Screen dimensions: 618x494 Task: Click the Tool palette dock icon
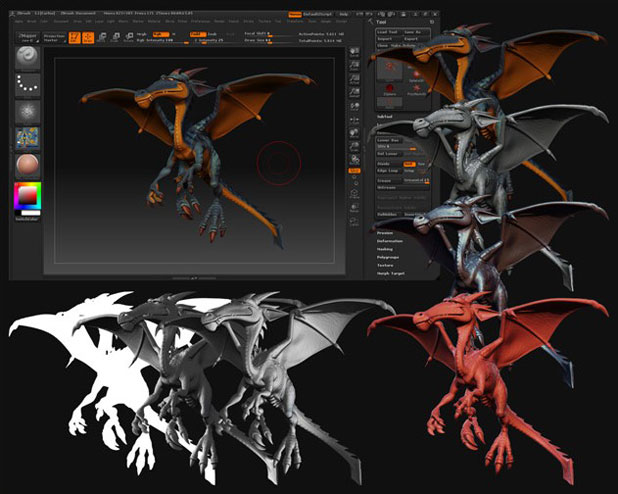[x=432, y=22]
